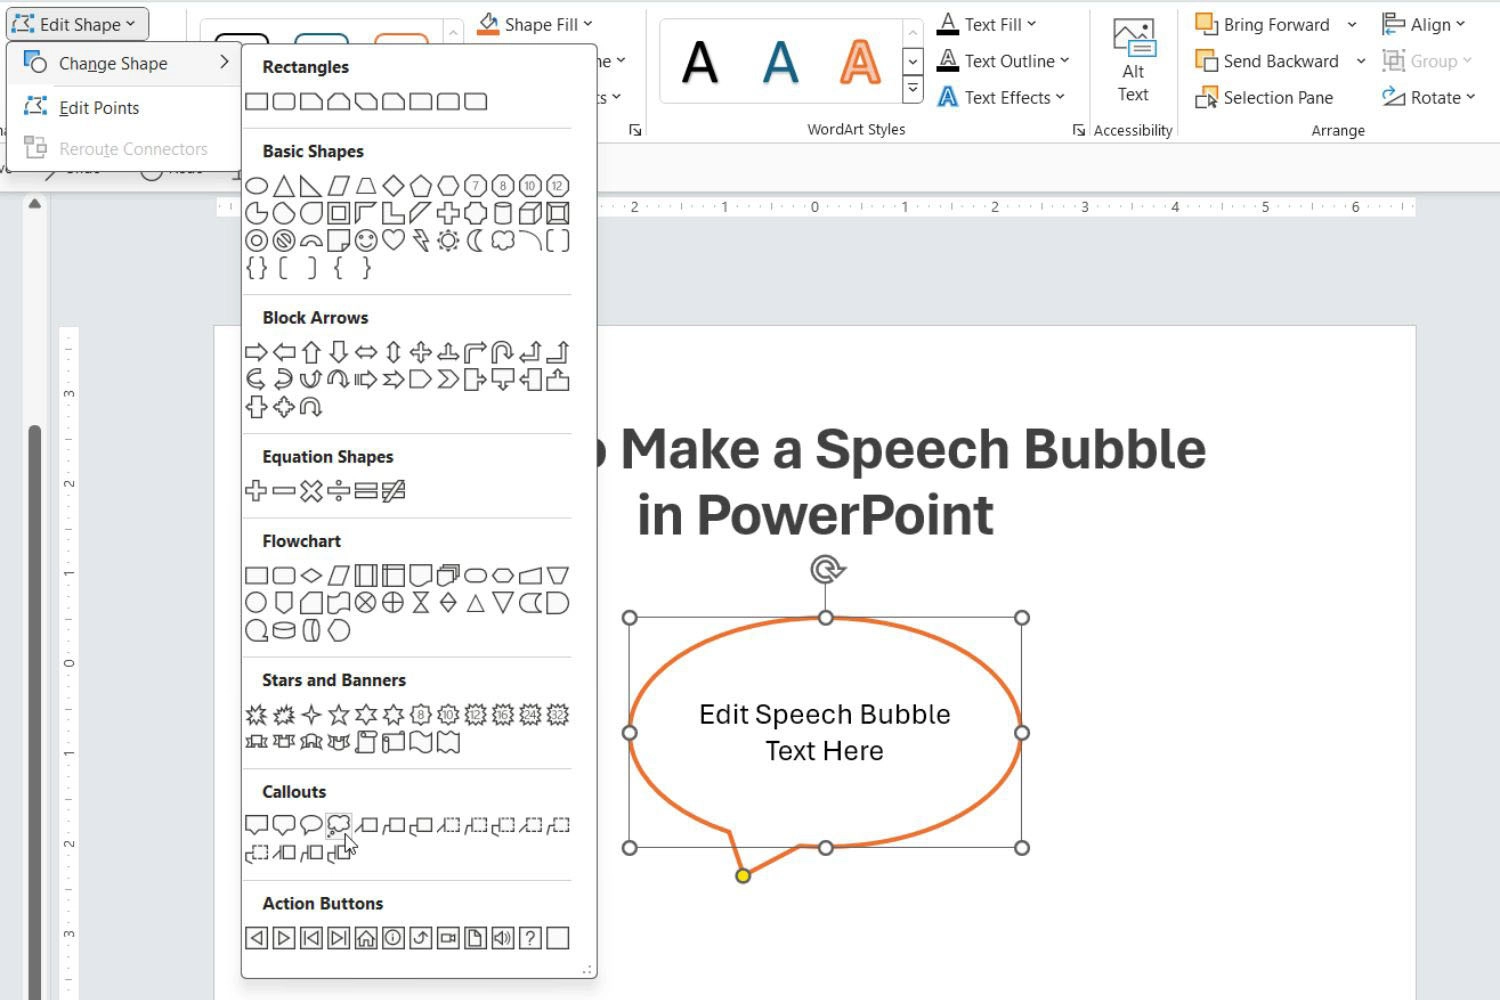
Task: Open the Edit Shape dropdown
Action: (78, 24)
